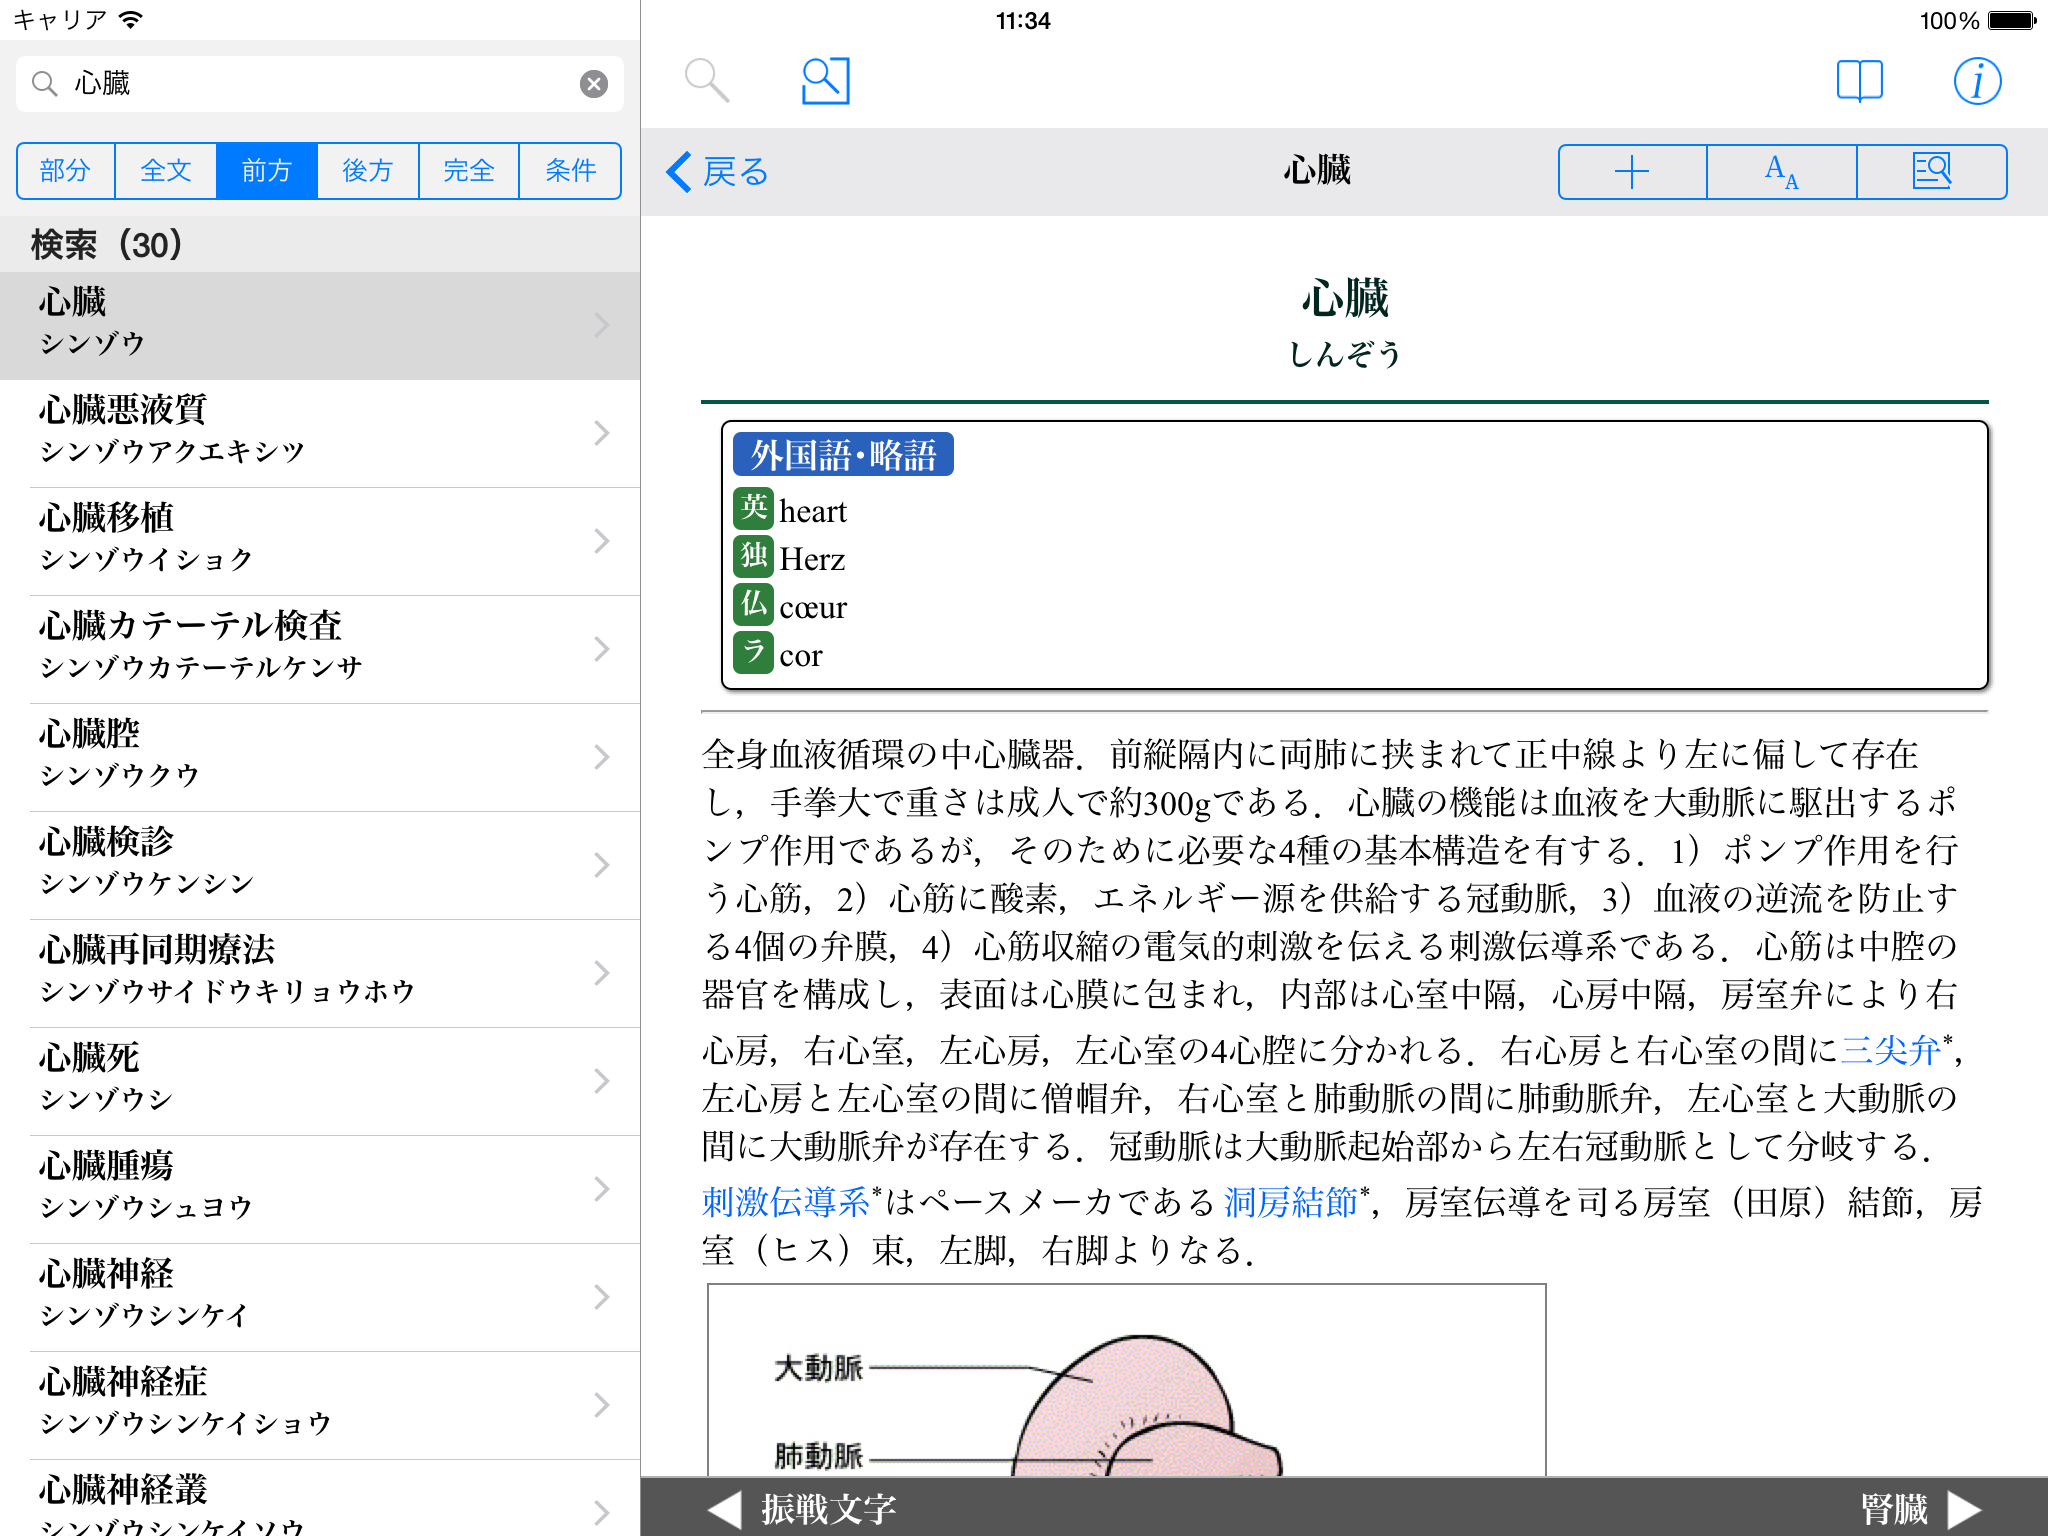Tap the search-in-entry list icon
The image size is (2048, 1536).
(x=1931, y=172)
